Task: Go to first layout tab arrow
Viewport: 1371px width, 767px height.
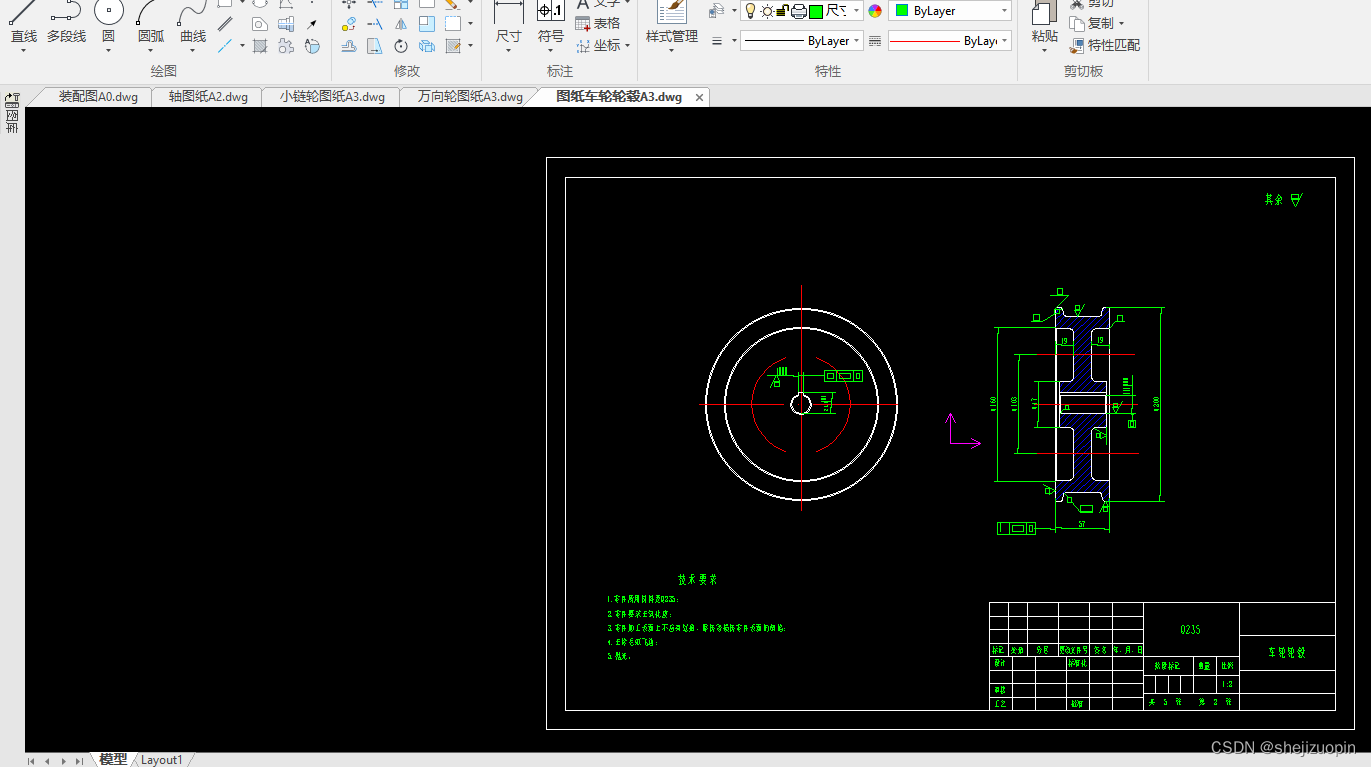Action: tap(31, 761)
